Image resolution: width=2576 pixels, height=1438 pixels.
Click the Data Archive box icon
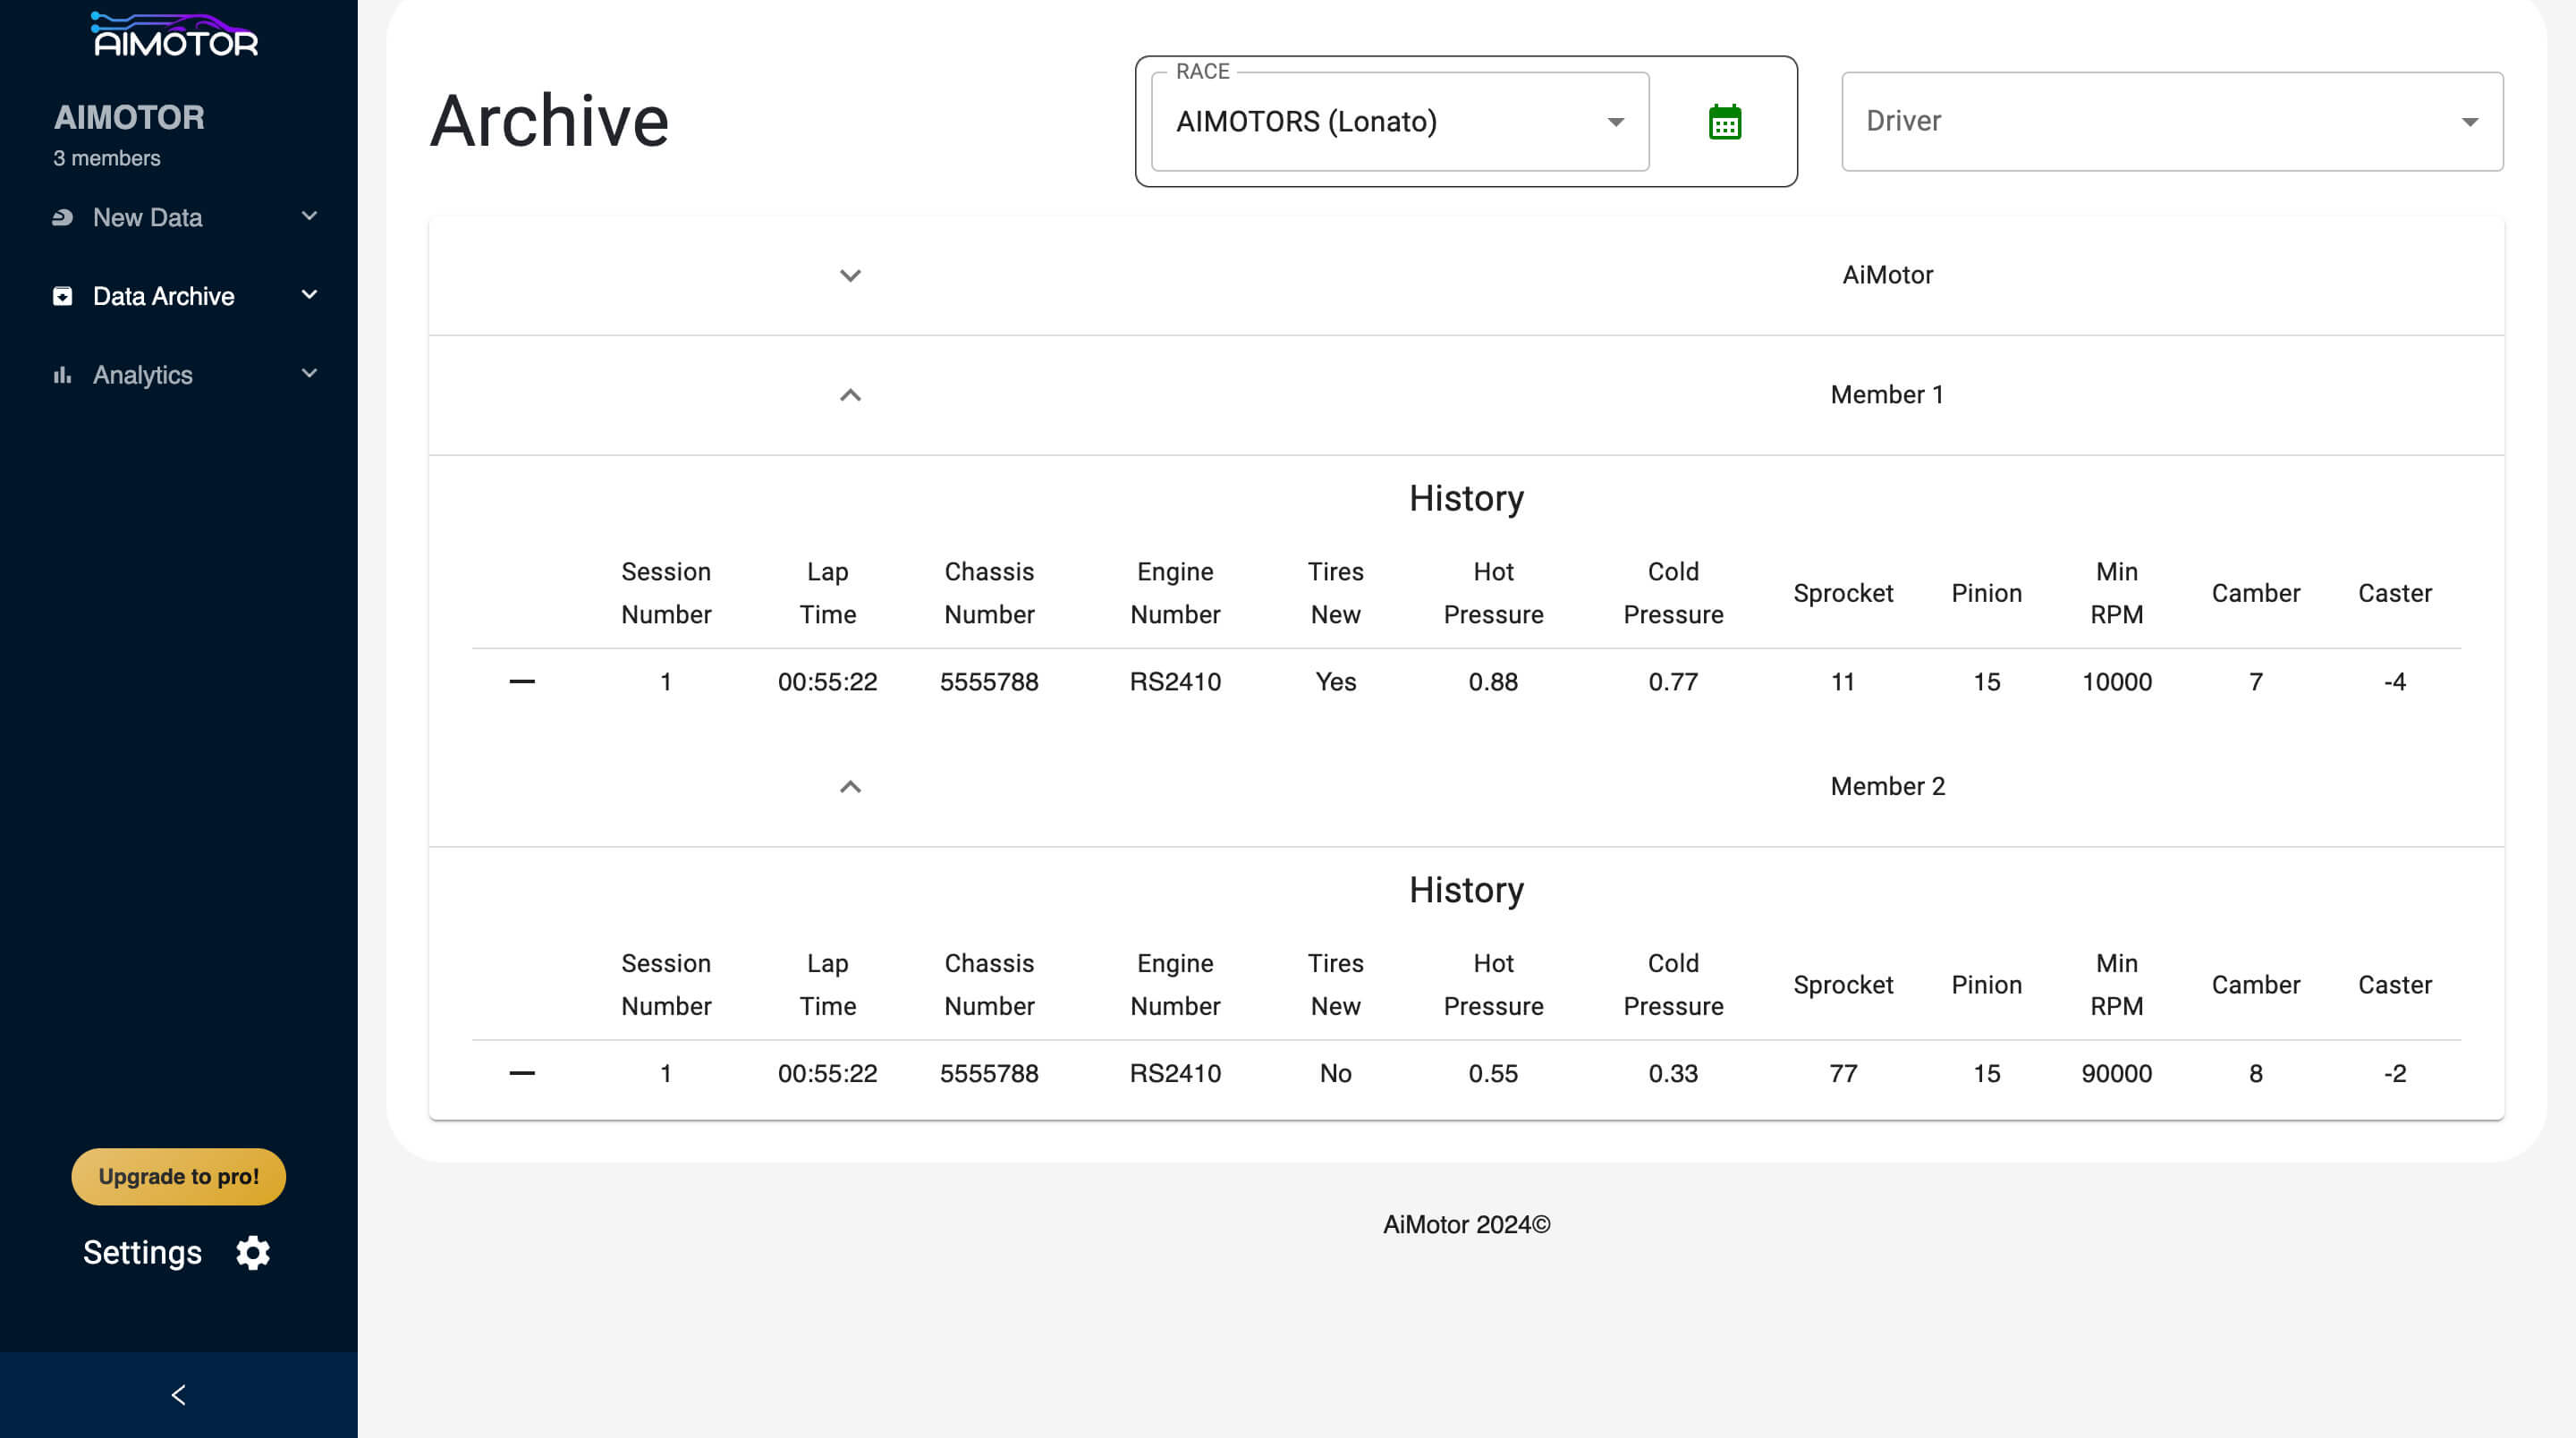point(62,296)
